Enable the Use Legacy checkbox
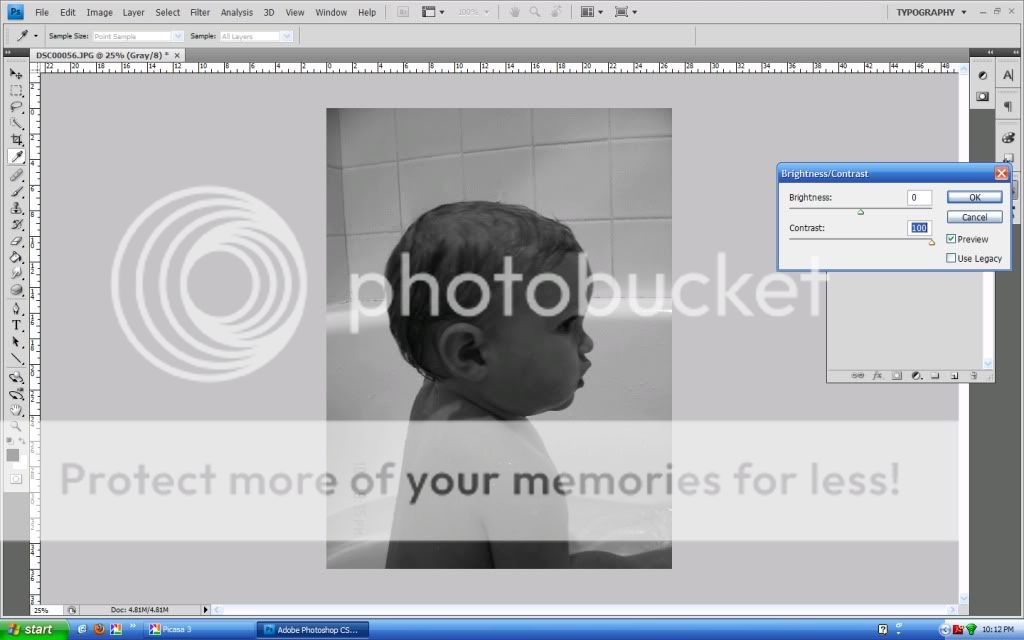This screenshot has width=1024, height=640. pos(951,258)
